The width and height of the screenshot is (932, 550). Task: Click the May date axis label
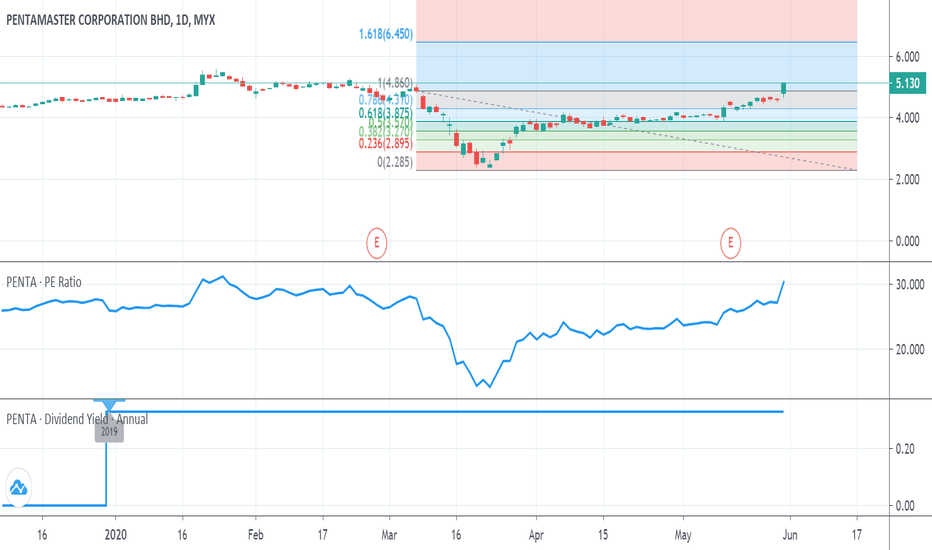click(x=683, y=535)
